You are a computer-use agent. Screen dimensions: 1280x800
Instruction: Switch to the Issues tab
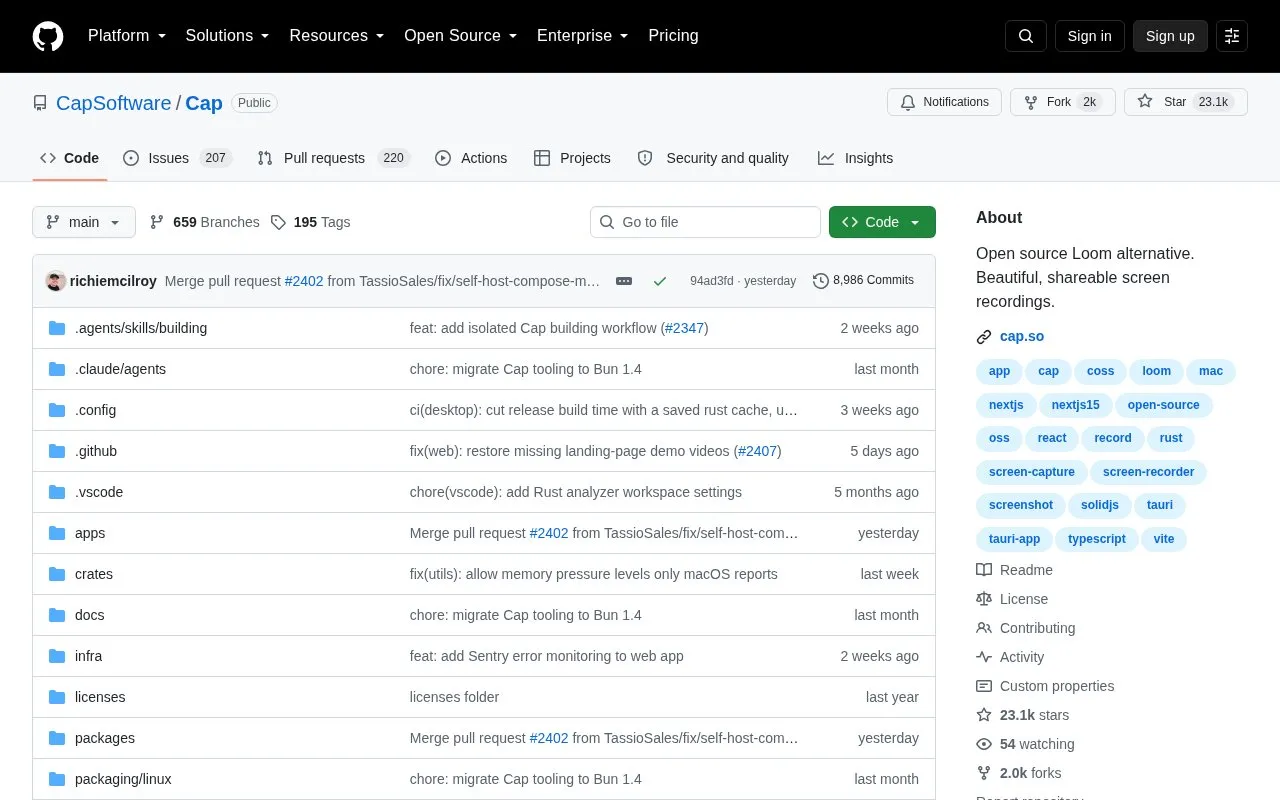coord(177,158)
